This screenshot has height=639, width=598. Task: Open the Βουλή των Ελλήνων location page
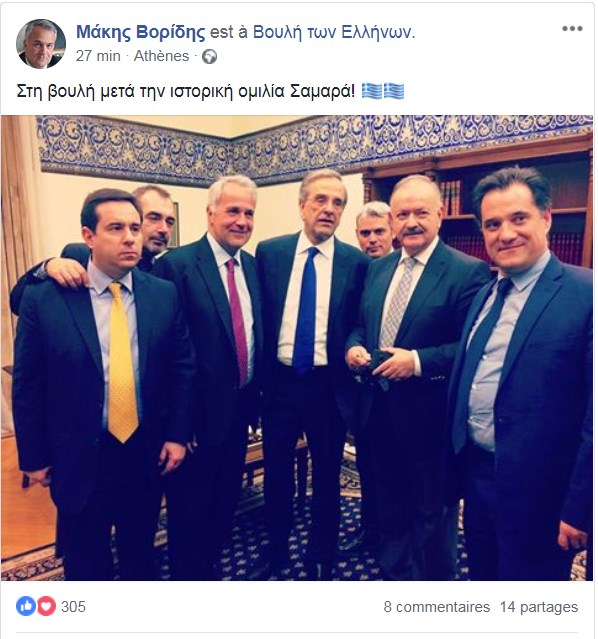coord(334,32)
